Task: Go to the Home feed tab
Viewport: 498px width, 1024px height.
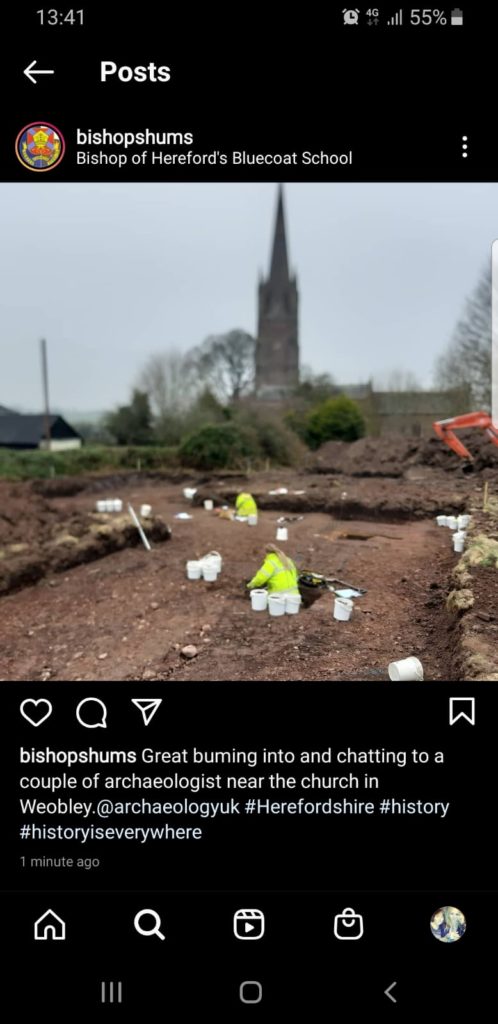Action: click(x=50, y=925)
